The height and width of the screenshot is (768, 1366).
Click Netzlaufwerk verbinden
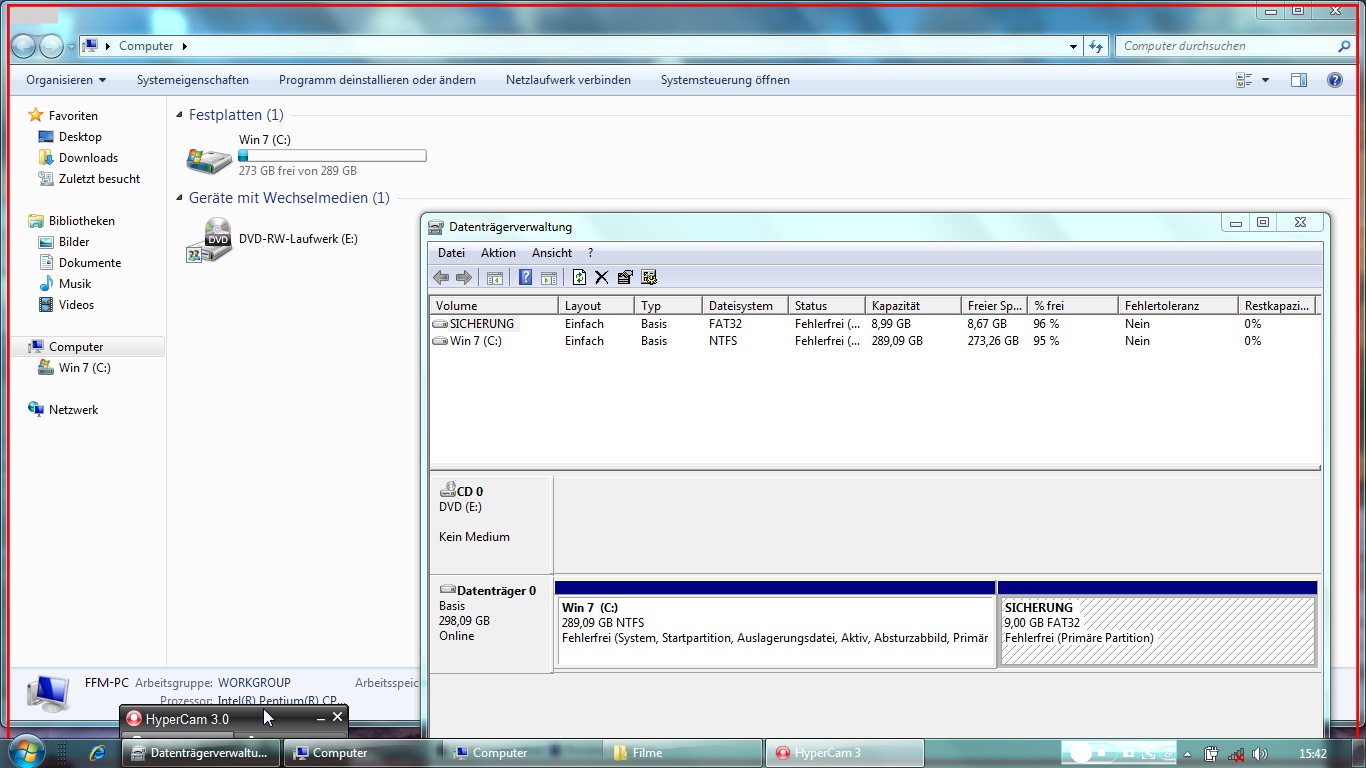(568, 80)
